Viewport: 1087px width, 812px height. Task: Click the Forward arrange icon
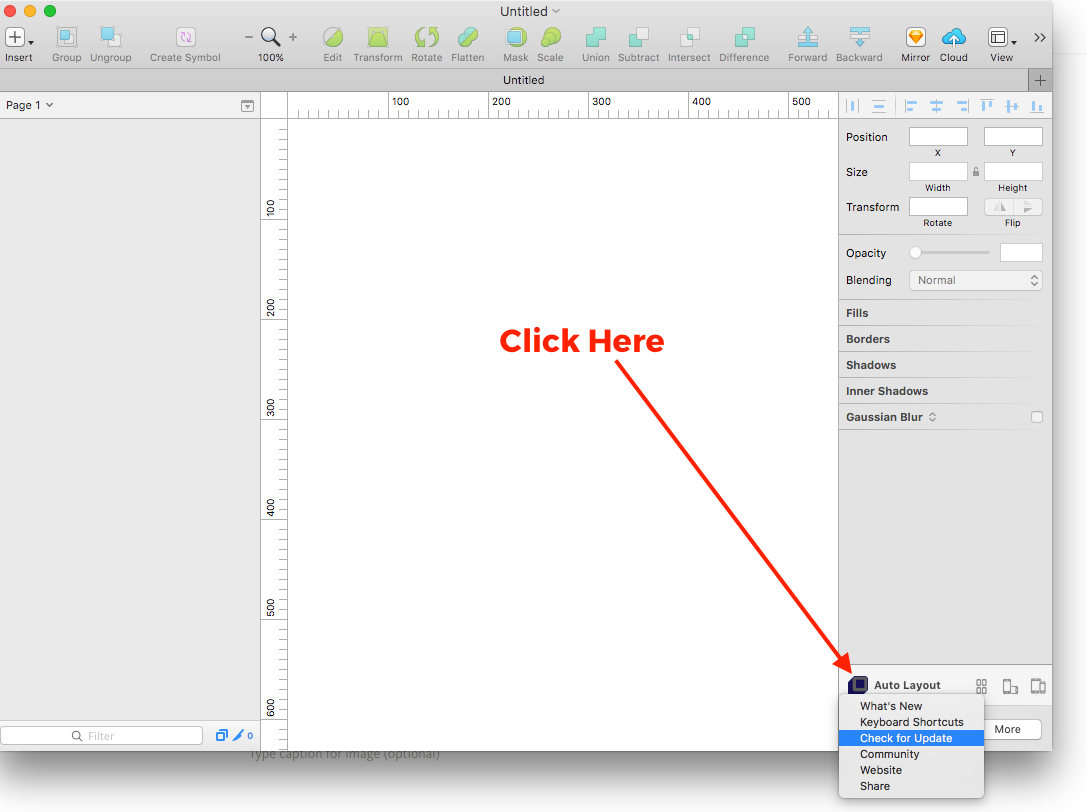tap(807, 38)
